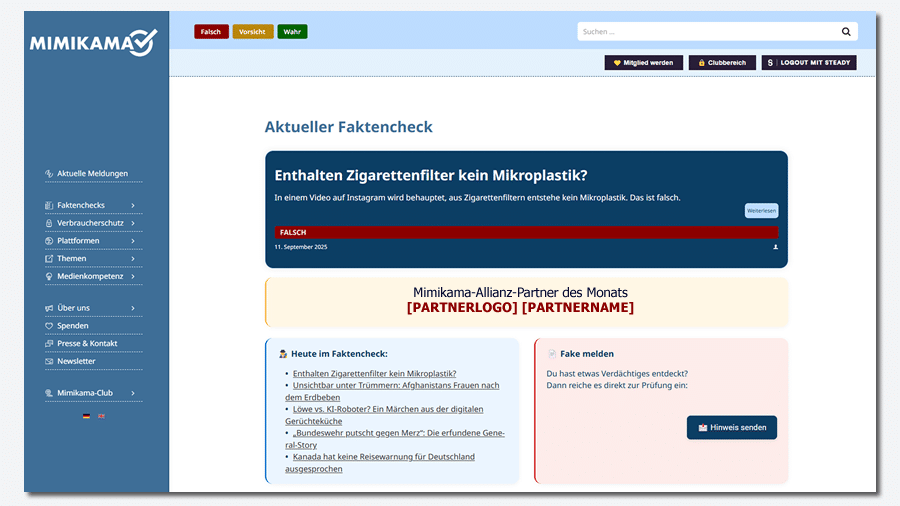Open headline Enthalten Zigarettenfilter kein Mikroplastik?
The height and width of the screenshot is (506, 900).
click(430, 175)
